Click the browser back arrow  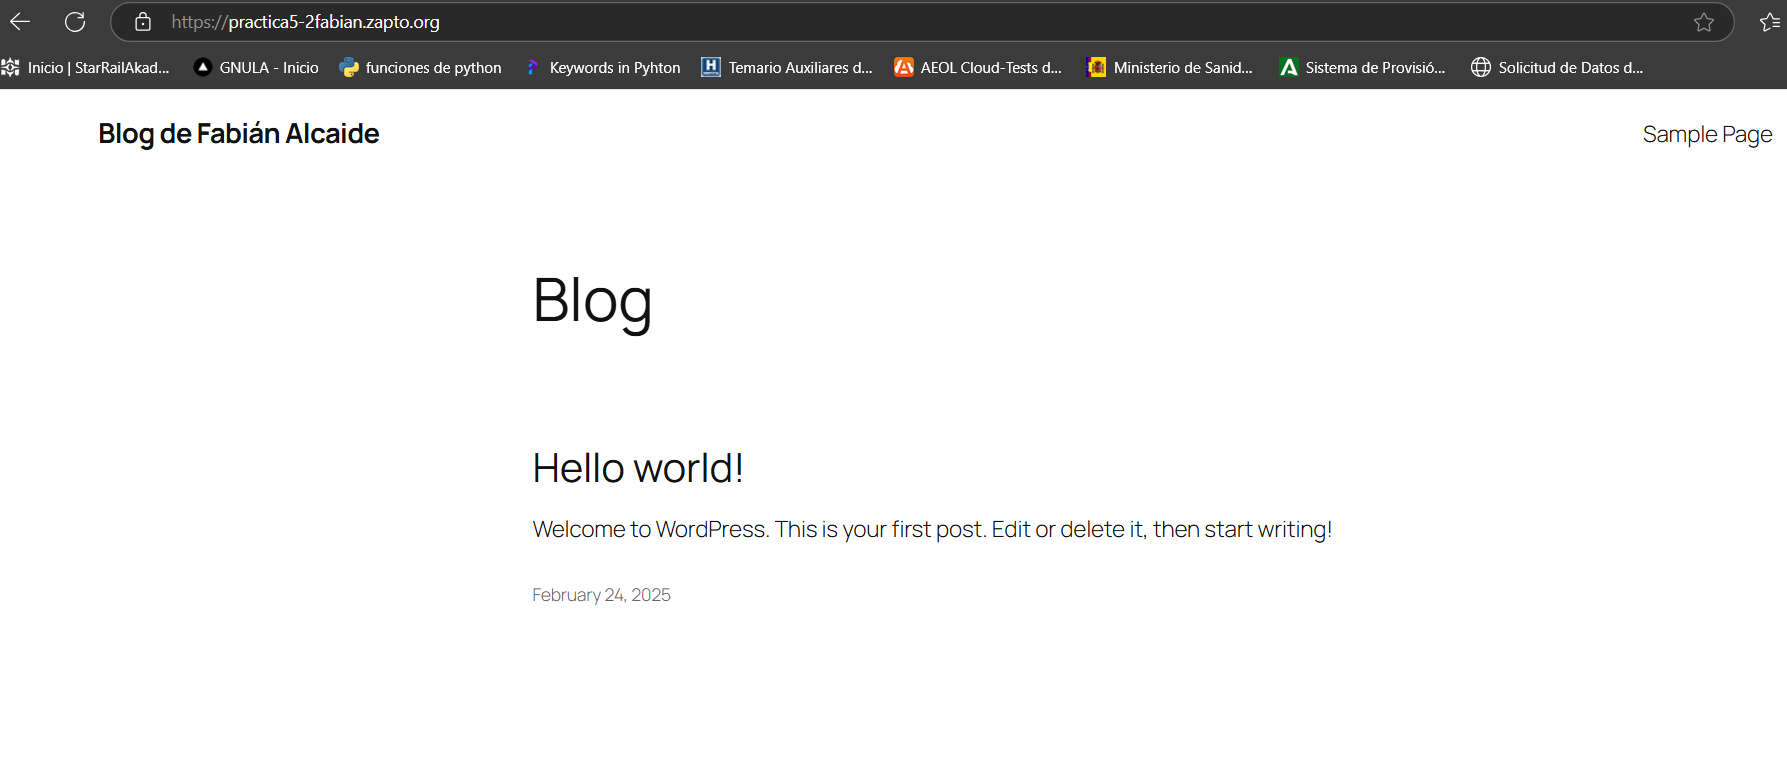point(20,22)
